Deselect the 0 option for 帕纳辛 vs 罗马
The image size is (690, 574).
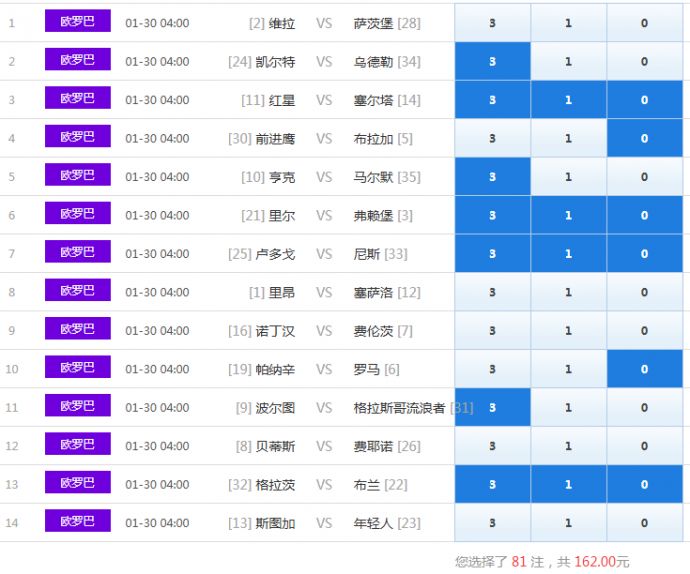click(x=645, y=369)
